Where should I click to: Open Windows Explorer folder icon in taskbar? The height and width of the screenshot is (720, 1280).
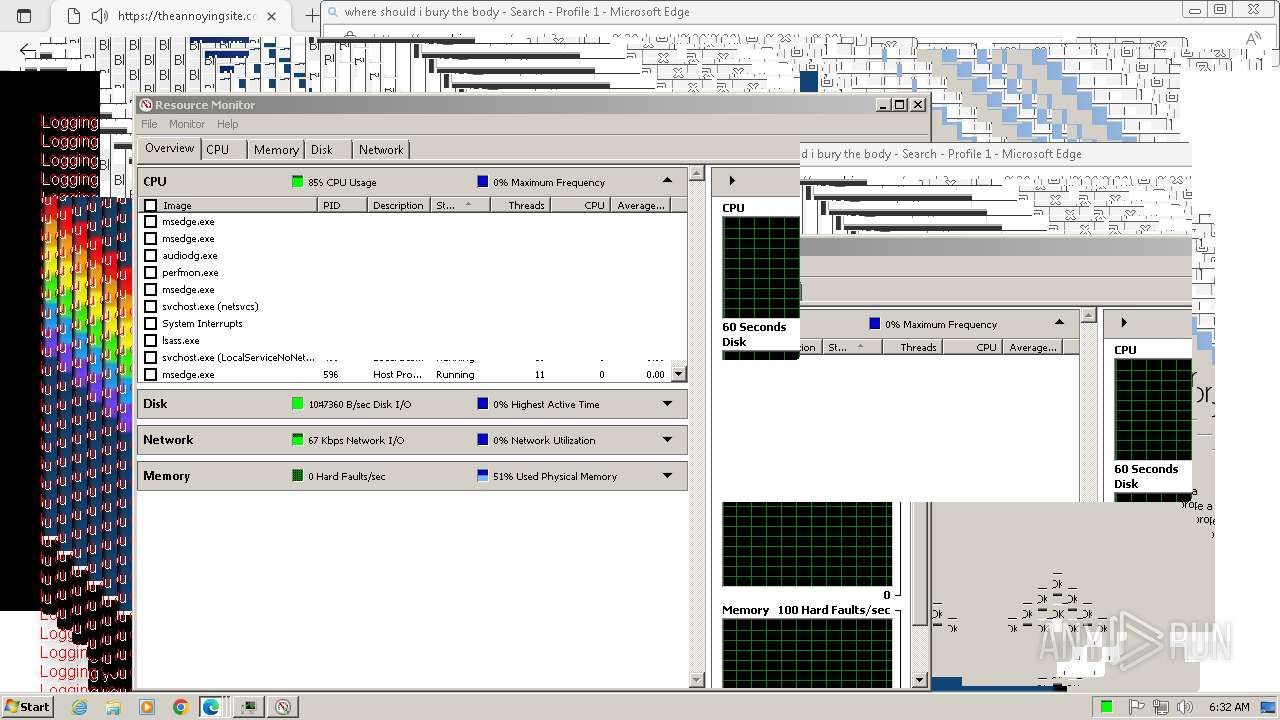coord(113,707)
